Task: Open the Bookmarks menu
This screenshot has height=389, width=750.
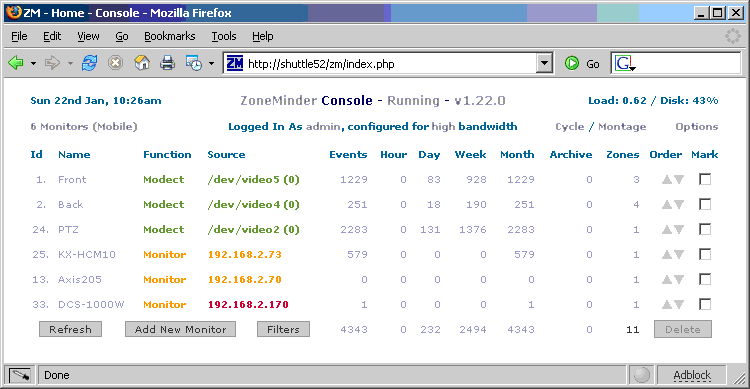Action: pos(169,36)
